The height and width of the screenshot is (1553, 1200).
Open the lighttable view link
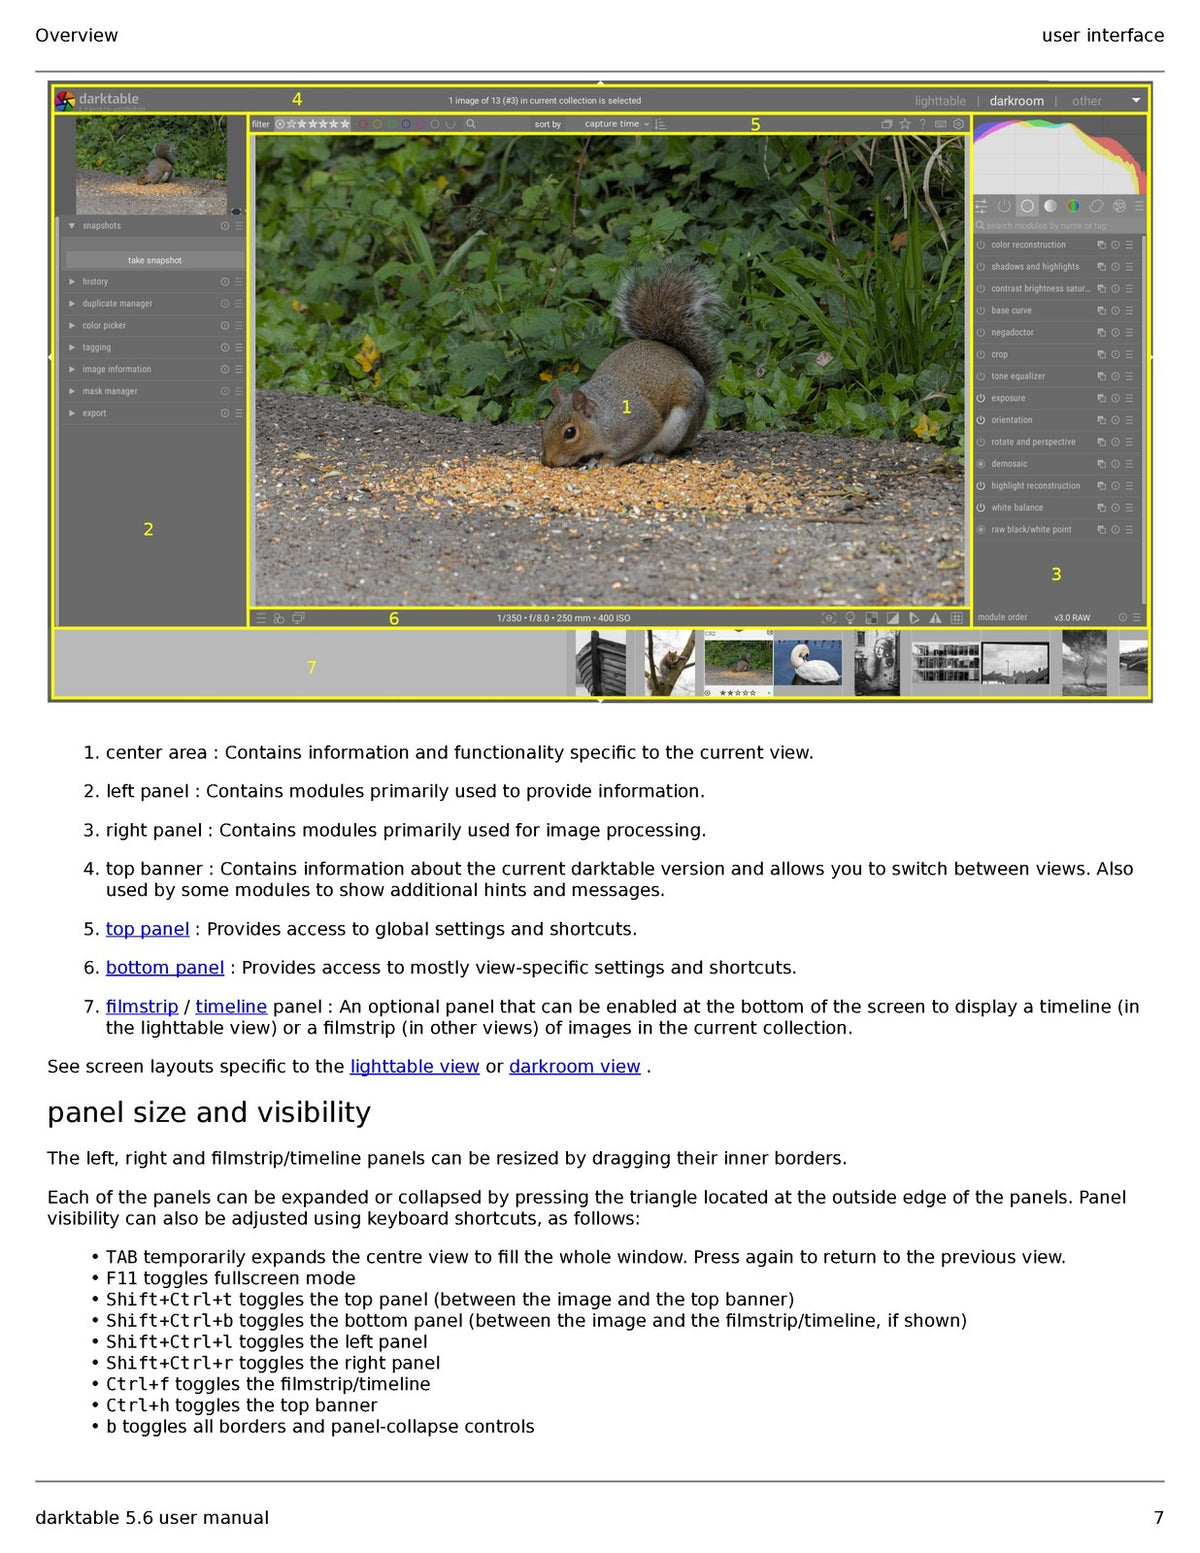tap(415, 1067)
